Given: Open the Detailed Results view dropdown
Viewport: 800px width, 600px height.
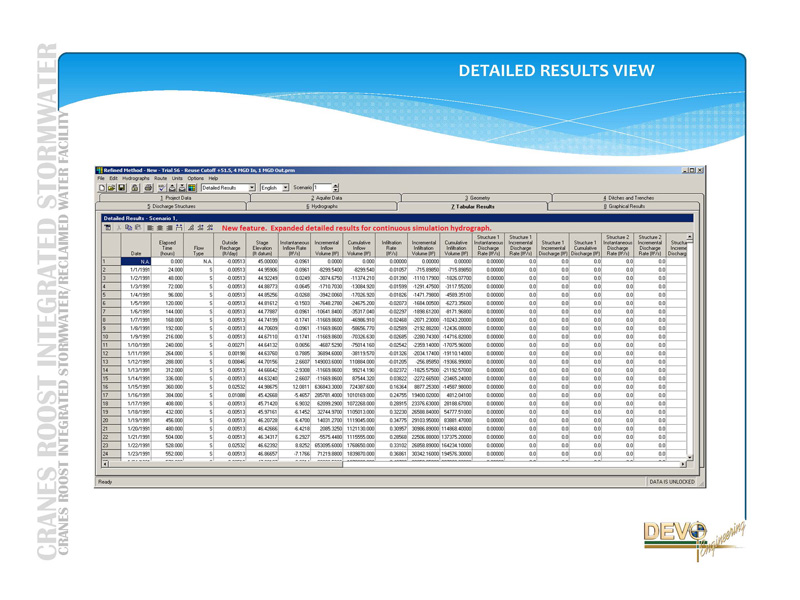Looking at the screenshot, I should pyautogui.click(x=250, y=187).
